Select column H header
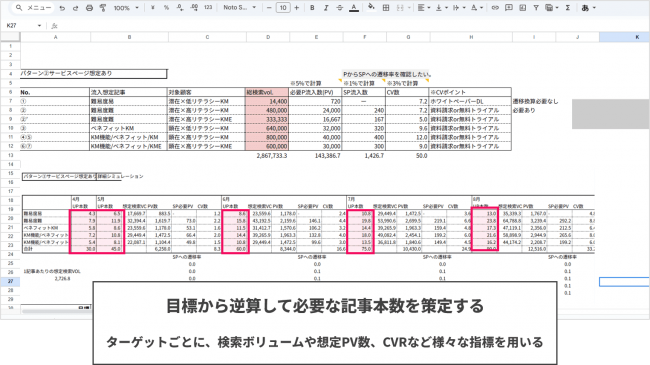 471,37
